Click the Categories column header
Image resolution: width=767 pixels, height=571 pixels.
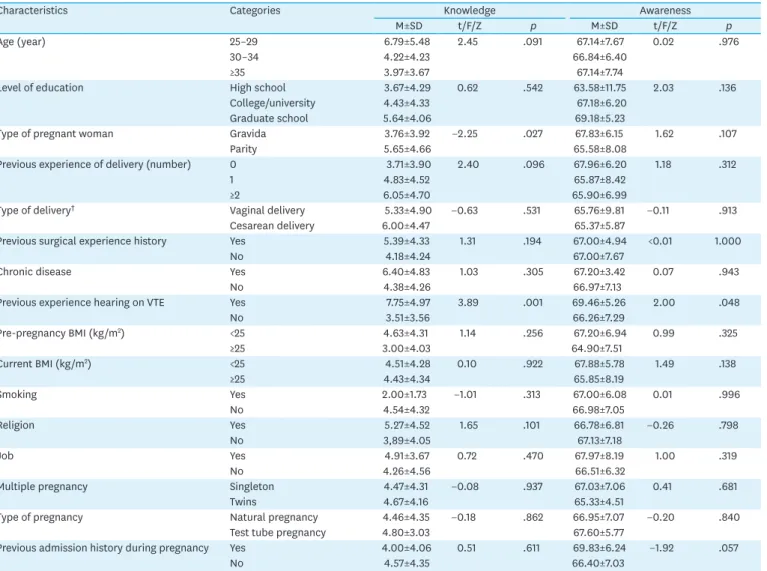tap(255, 10)
